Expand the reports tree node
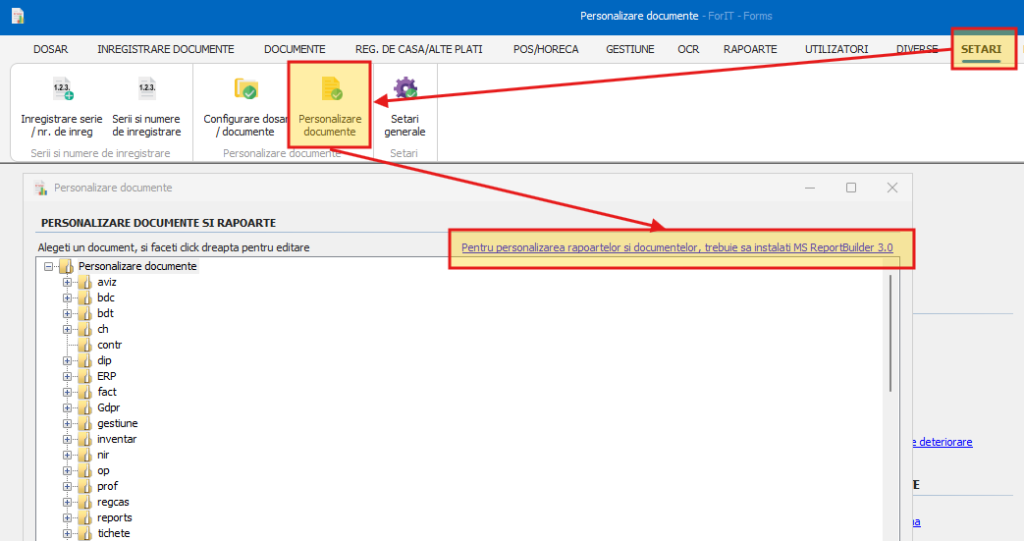The width and height of the screenshot is (1024, 541). pos(68,518)
